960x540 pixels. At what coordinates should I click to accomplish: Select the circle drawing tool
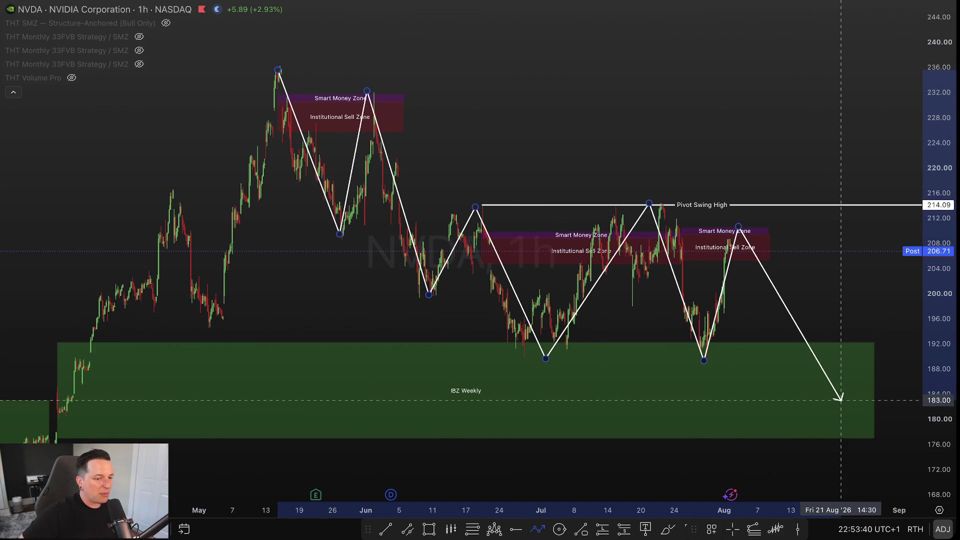(559, 529)
